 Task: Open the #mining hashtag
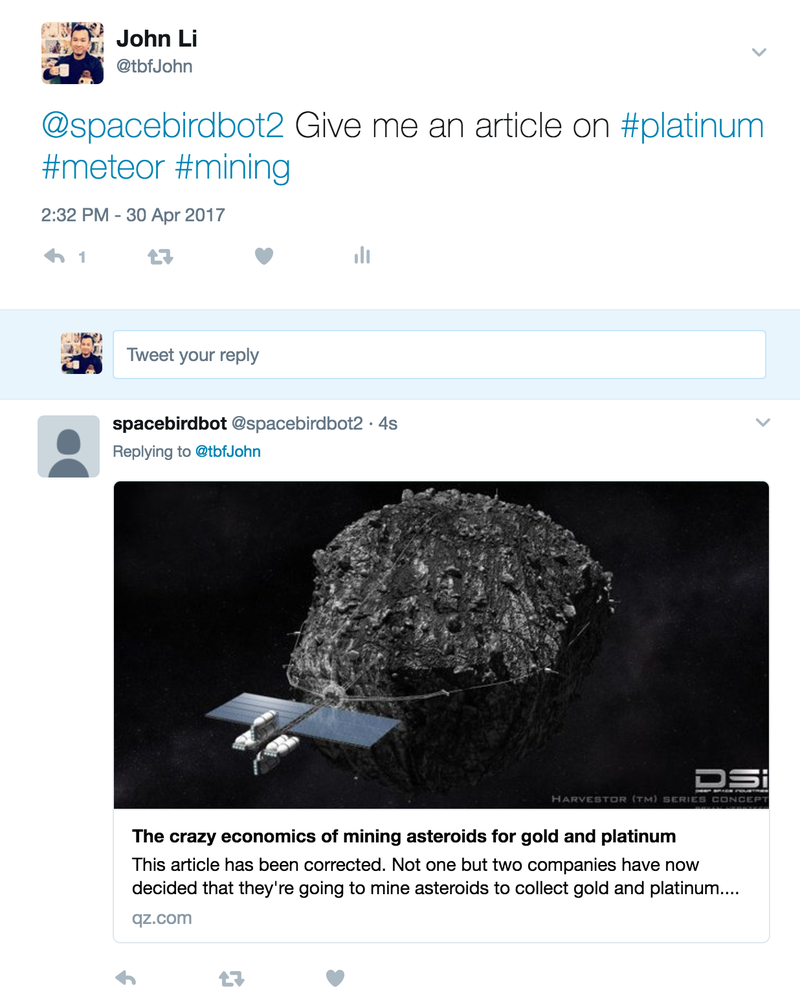point(232,168)
